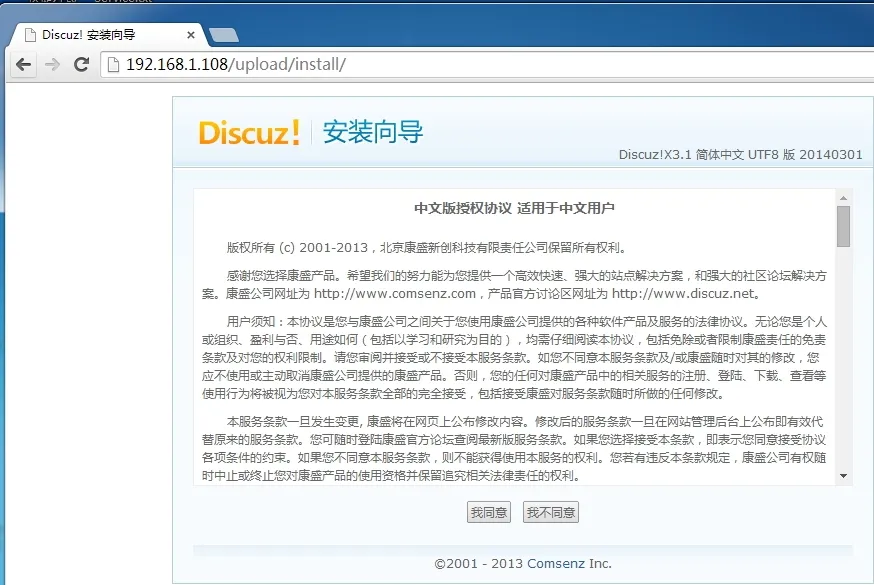Close the Discuz! 安装向导 tab
The height and width of the screenshot is (585, 874).
(191, 35)
